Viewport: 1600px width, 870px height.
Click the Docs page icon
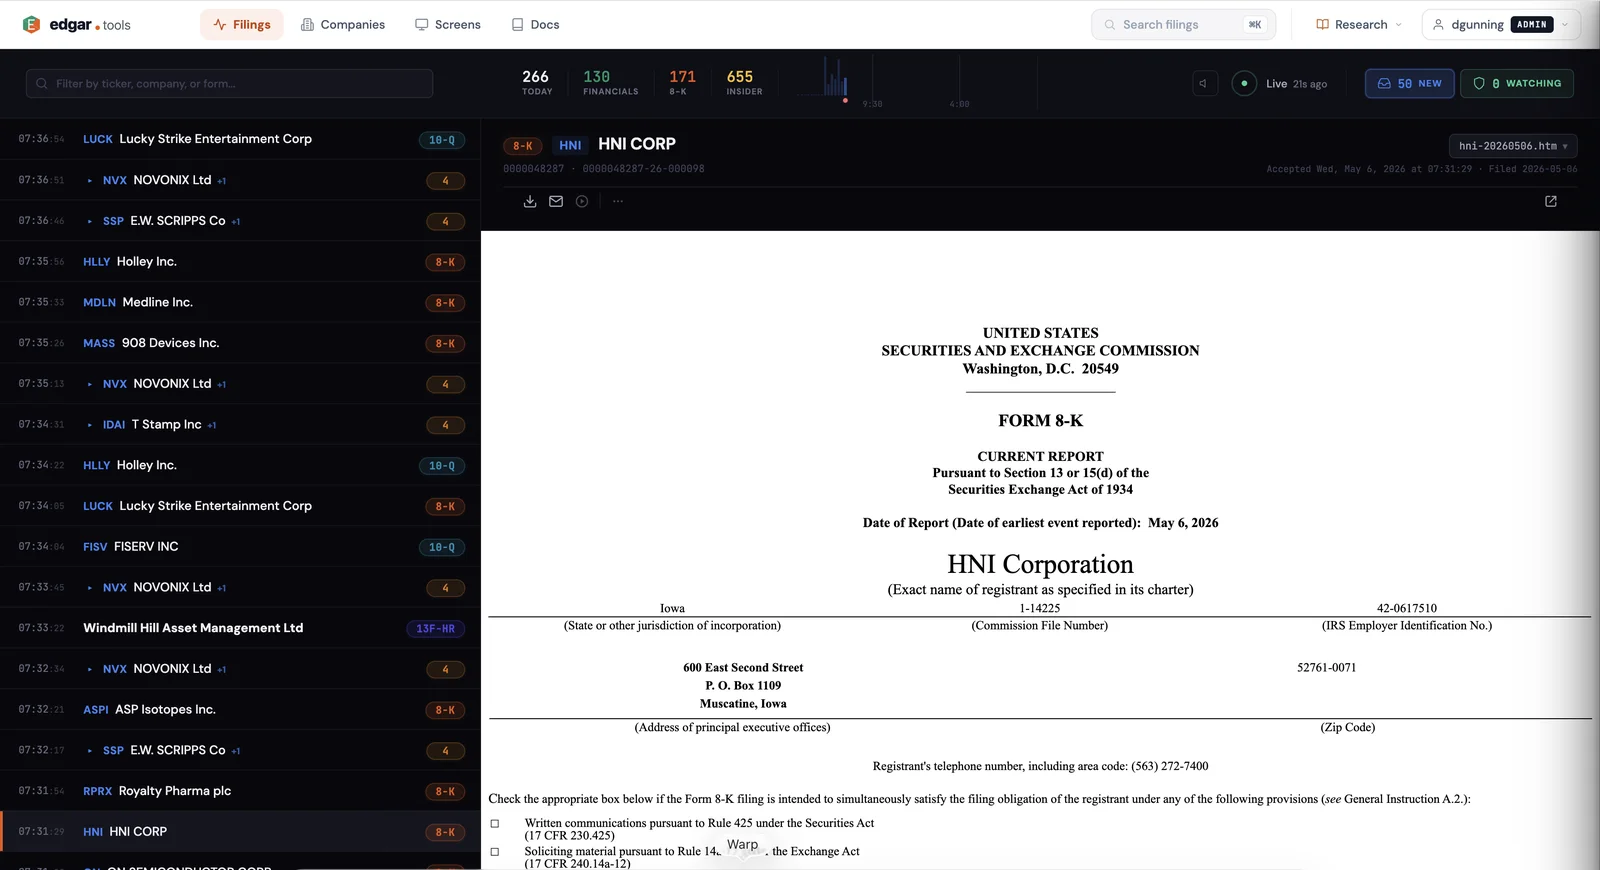point(517,24)
